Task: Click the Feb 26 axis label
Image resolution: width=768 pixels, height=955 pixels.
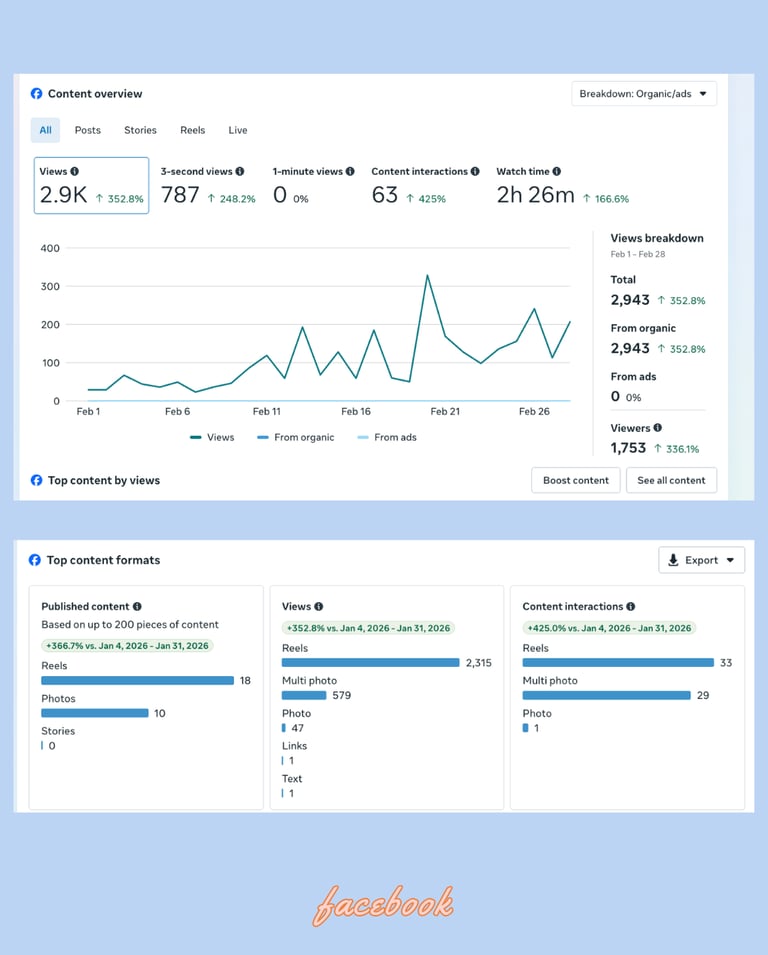Action: point(534,412)
